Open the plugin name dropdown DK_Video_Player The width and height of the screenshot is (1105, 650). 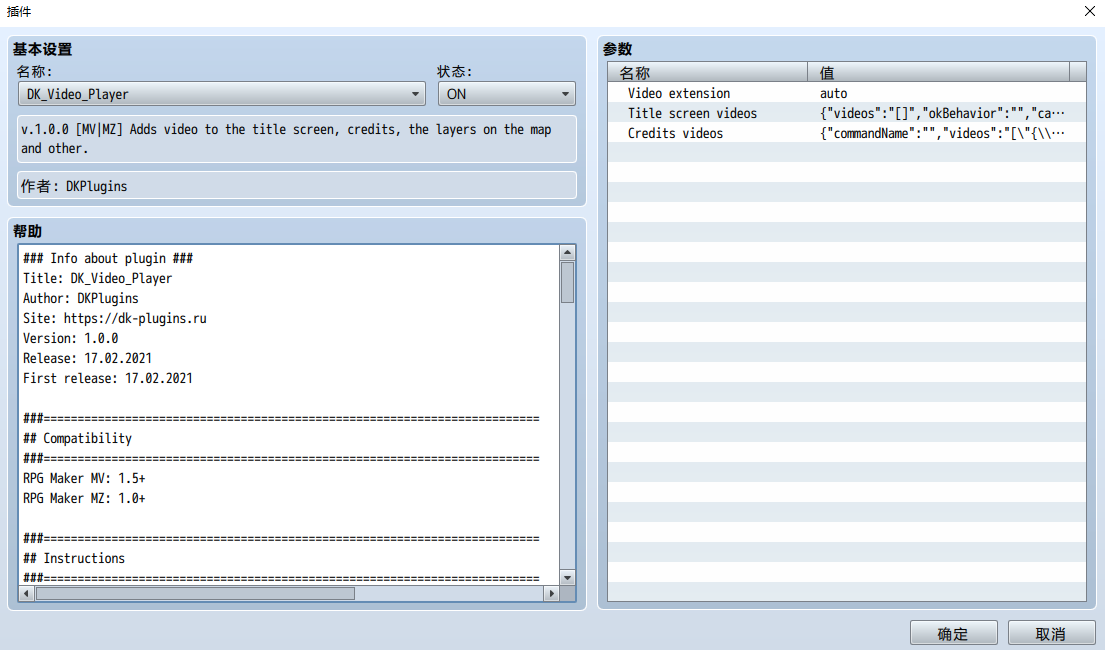tap(221, 94)
